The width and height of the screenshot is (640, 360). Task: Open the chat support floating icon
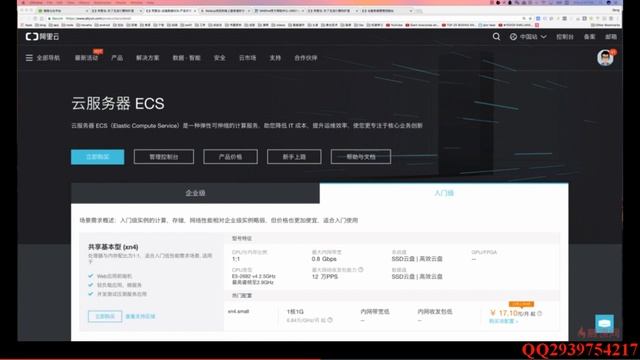click(x=604, y=324)
